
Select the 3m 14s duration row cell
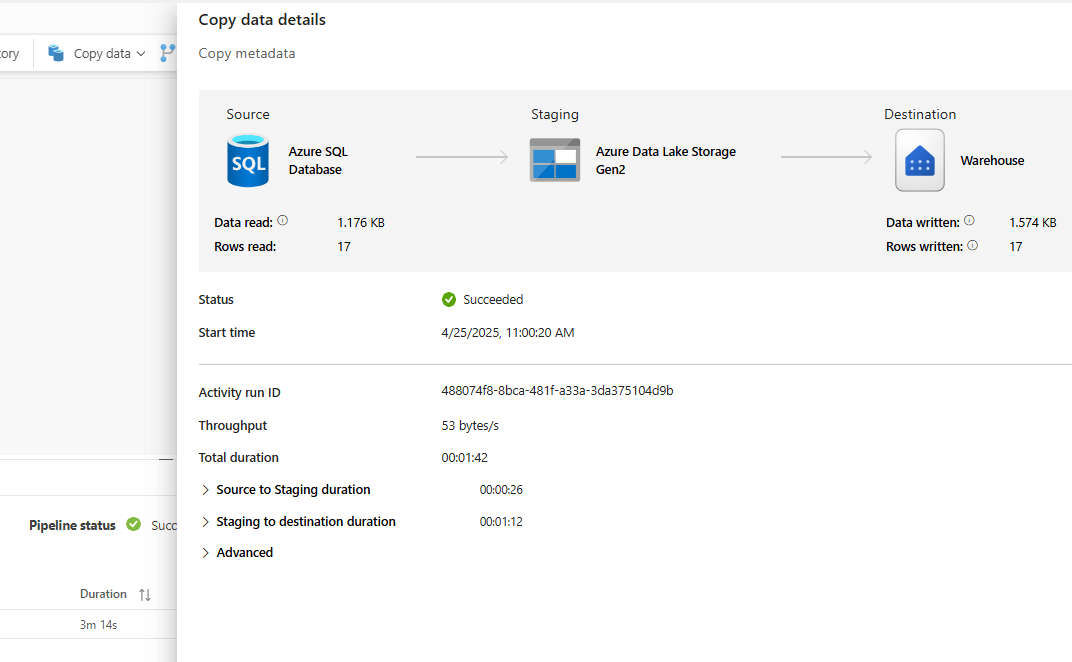[x=98, y=625]
